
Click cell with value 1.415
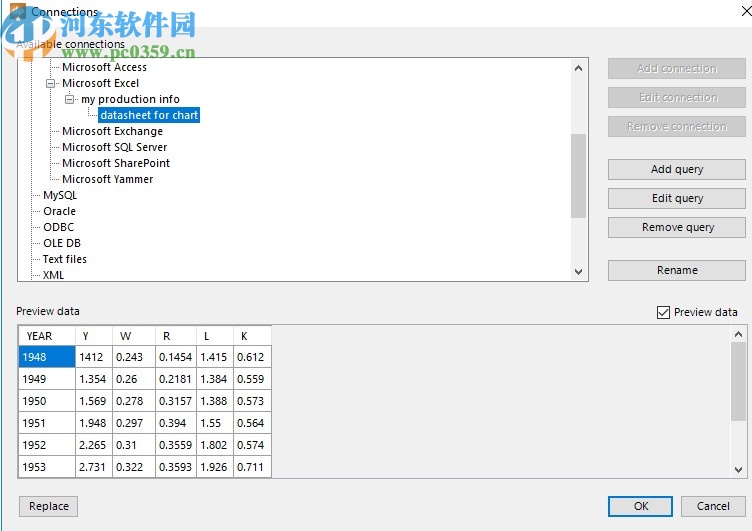tap(215, 357)
